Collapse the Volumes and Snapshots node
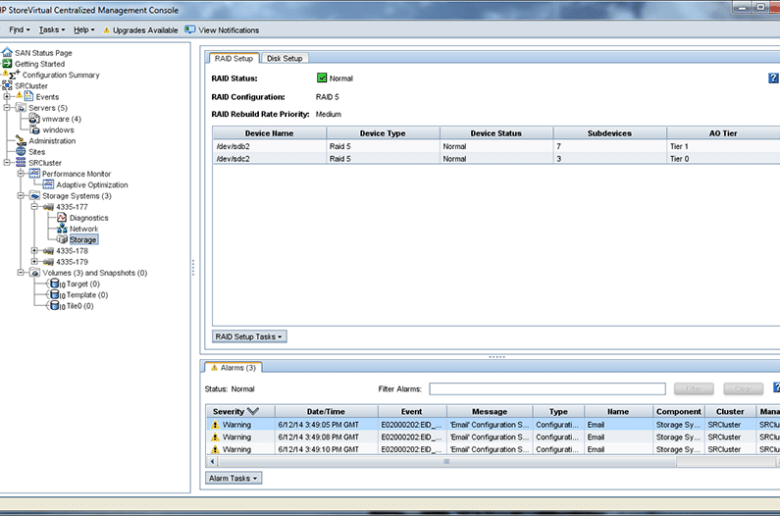The image size is (780, 516). 21,273
